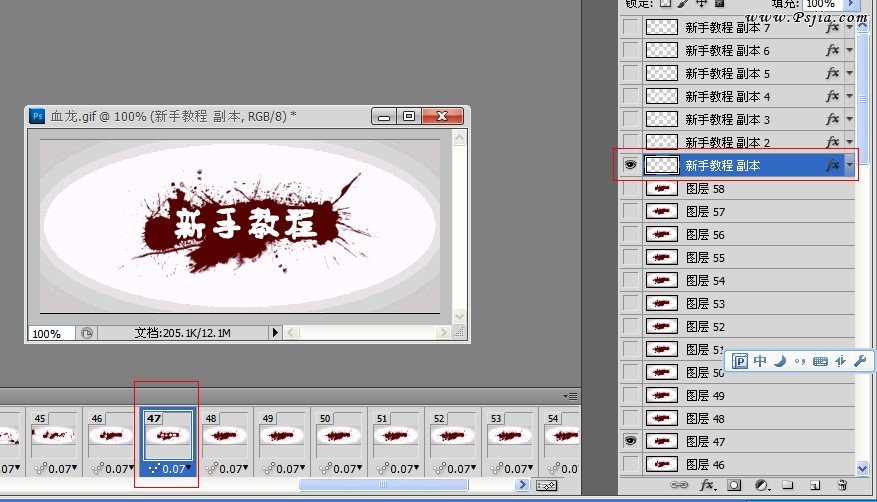
Task: Toggle IME Chinese mode 中 icon
Action: click(760, 361)
